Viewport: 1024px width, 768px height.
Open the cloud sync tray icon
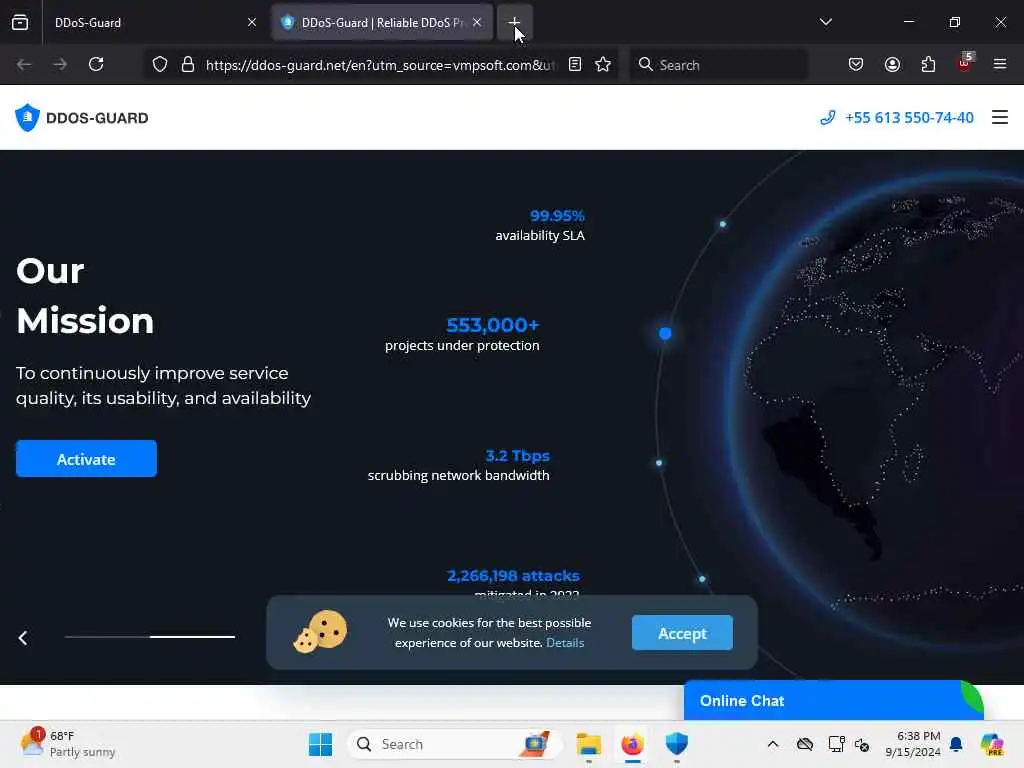[805, 744]
